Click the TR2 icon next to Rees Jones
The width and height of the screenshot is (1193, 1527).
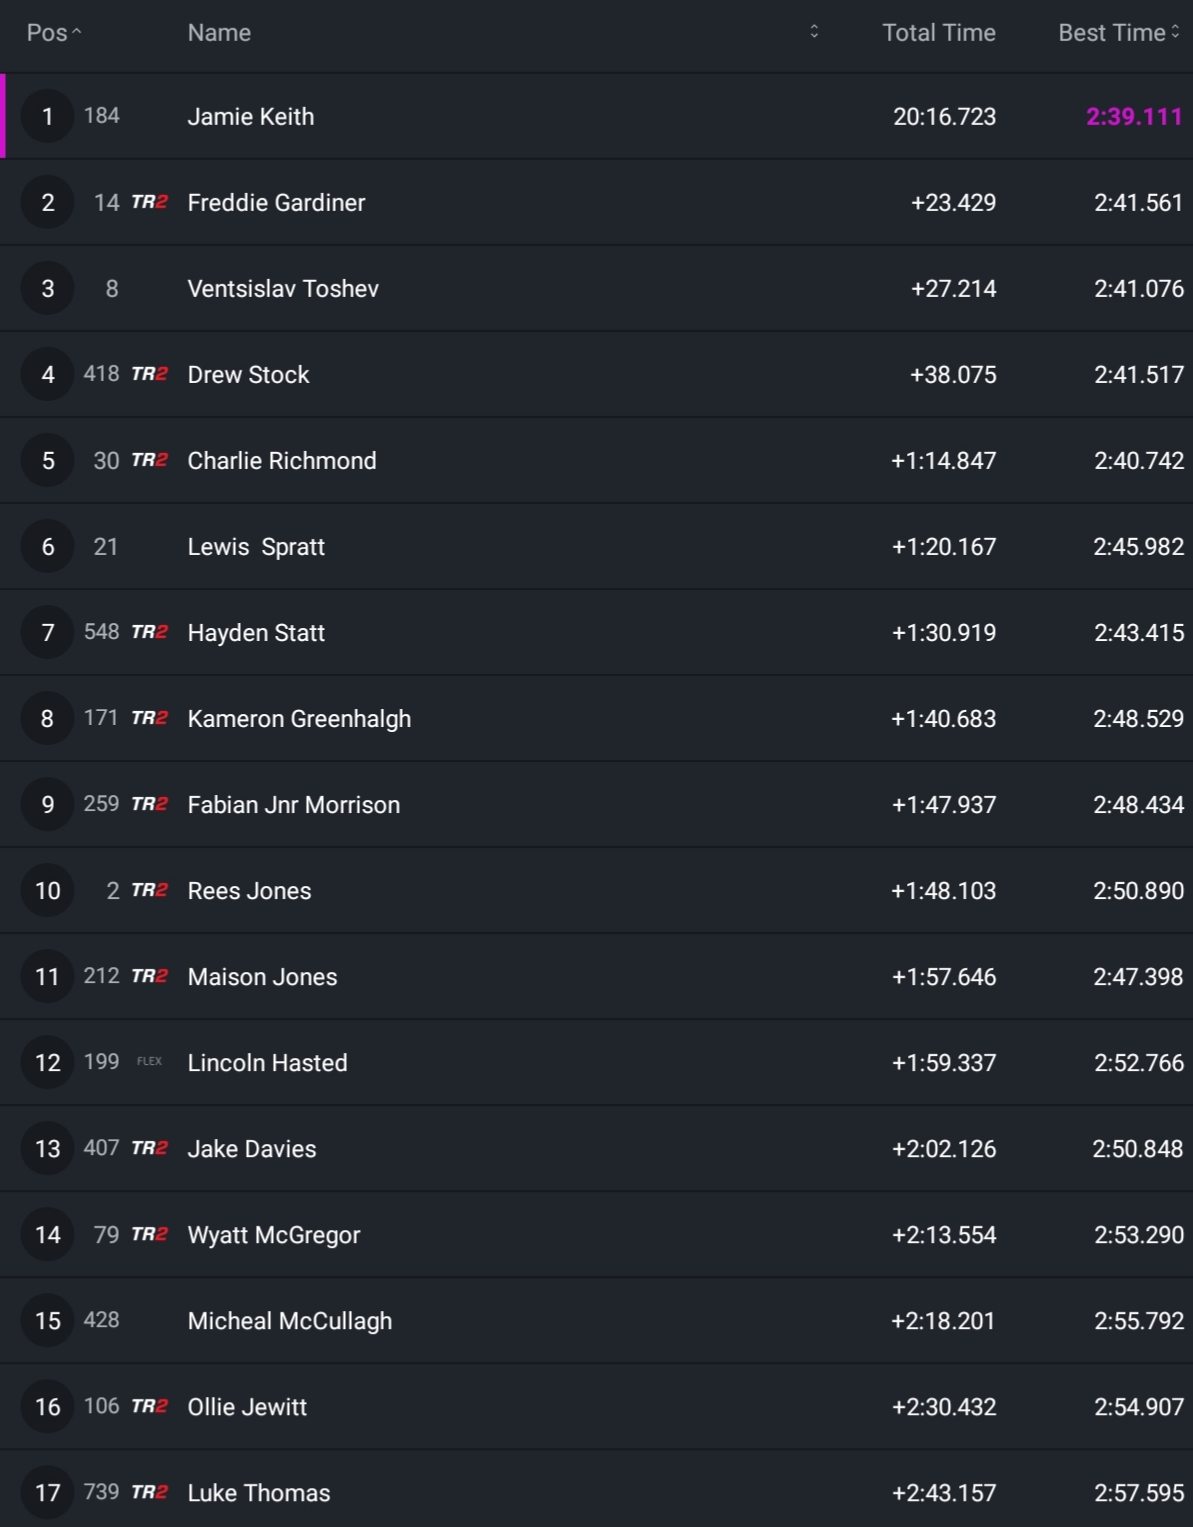149,890
